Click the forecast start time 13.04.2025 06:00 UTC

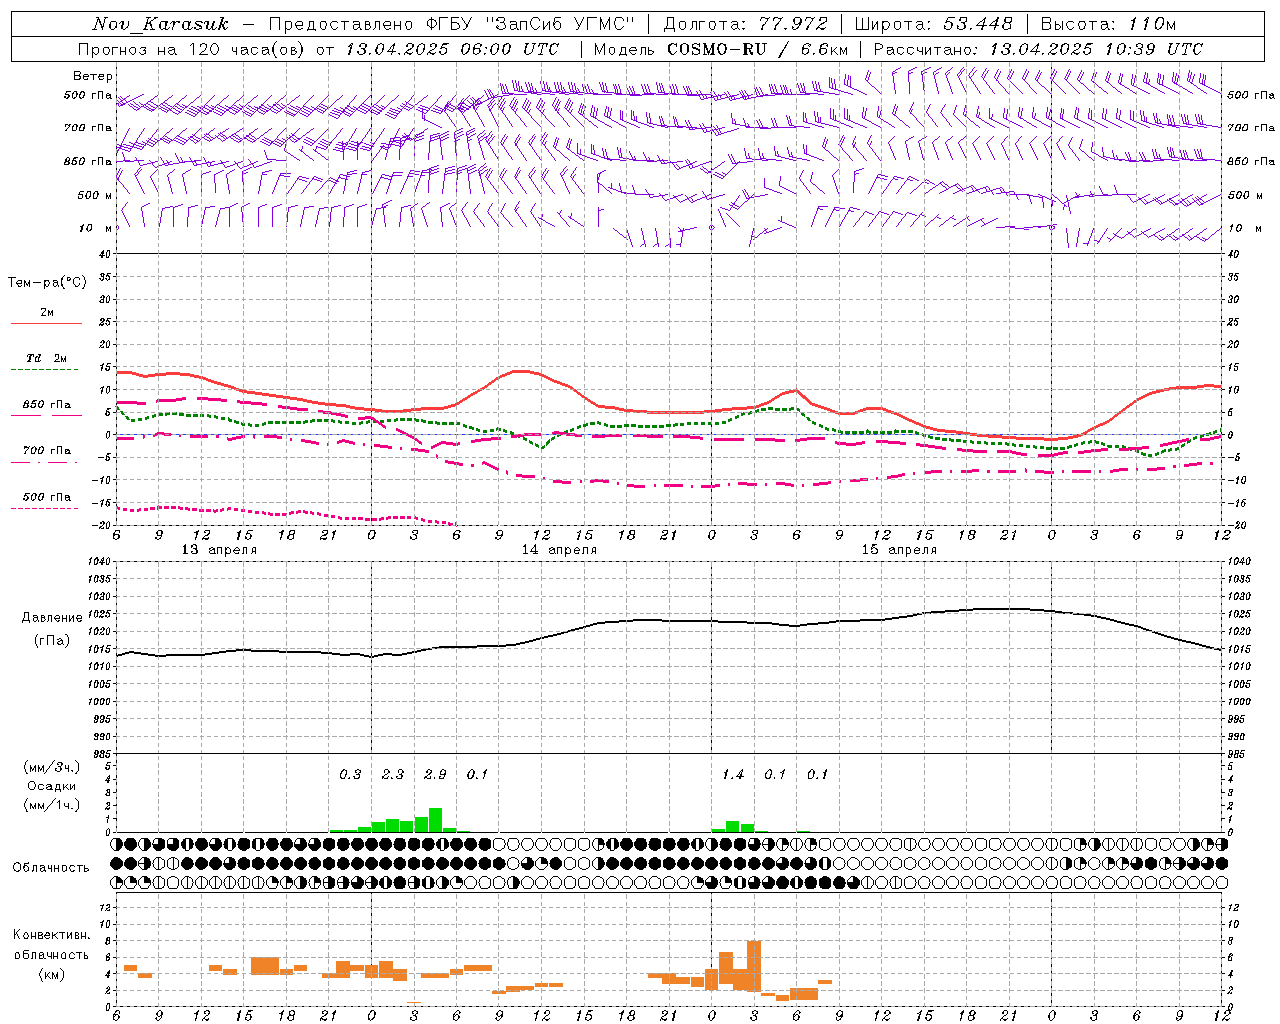(452, 49)
